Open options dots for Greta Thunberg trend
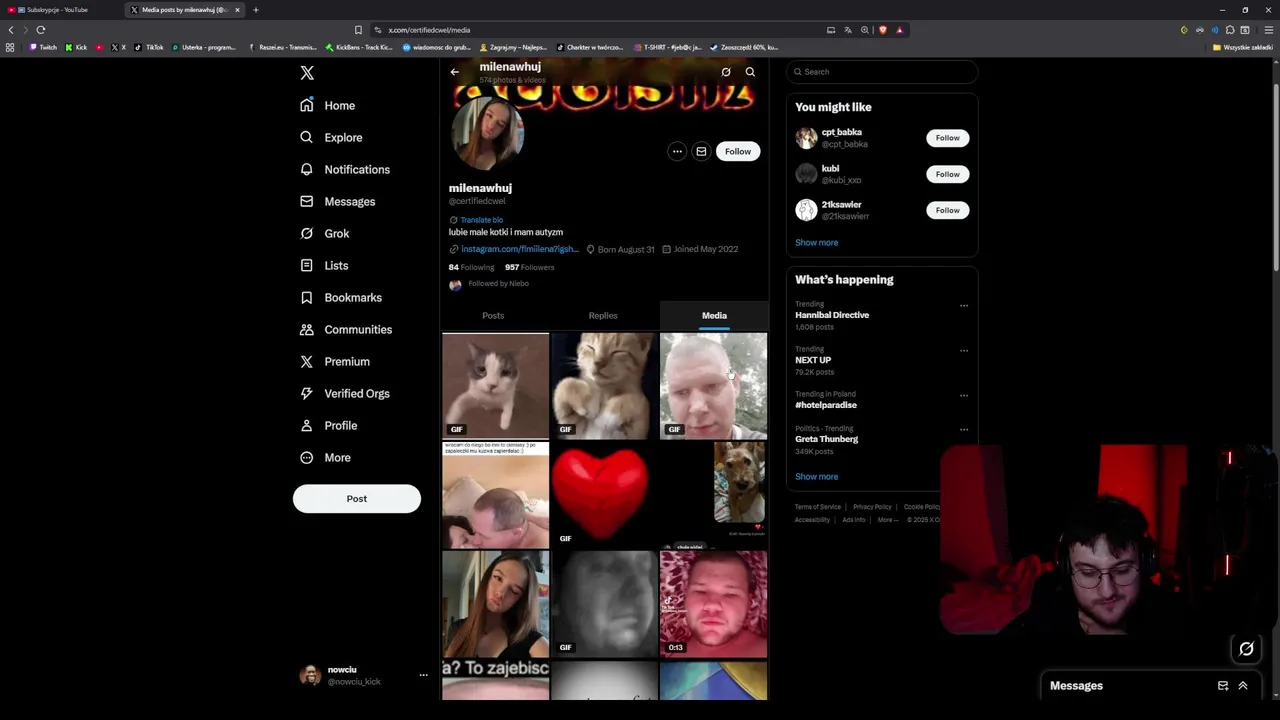 coord(964,430)
